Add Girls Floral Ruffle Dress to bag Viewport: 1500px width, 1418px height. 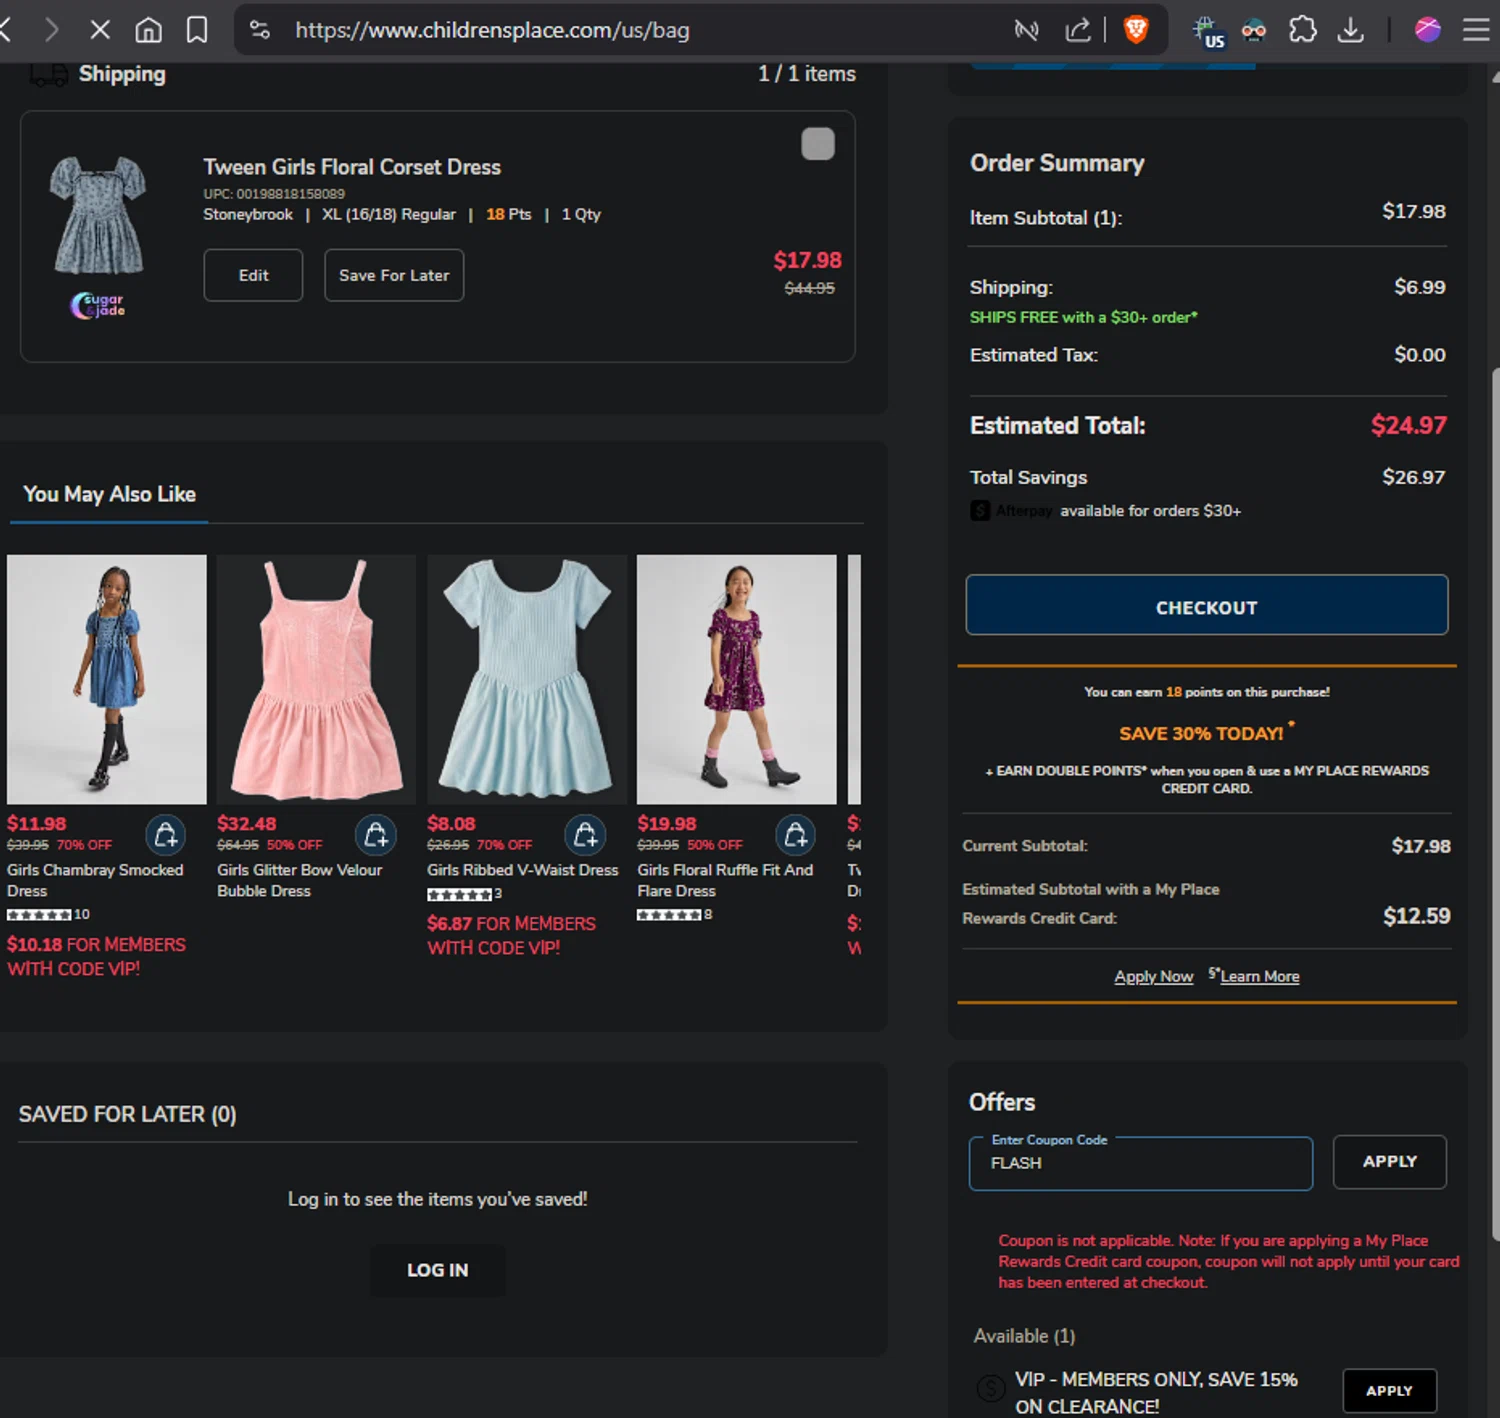(796, 835)
